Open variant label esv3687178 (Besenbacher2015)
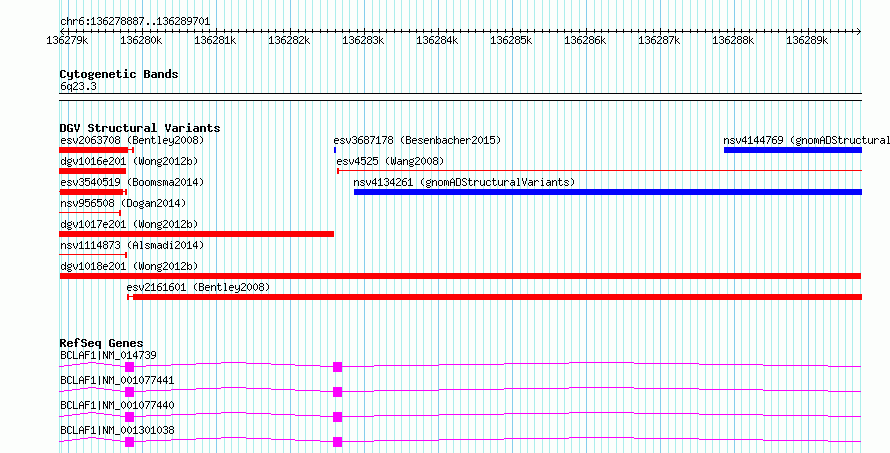This screenshot has width=890, height=453. (417, 140)
